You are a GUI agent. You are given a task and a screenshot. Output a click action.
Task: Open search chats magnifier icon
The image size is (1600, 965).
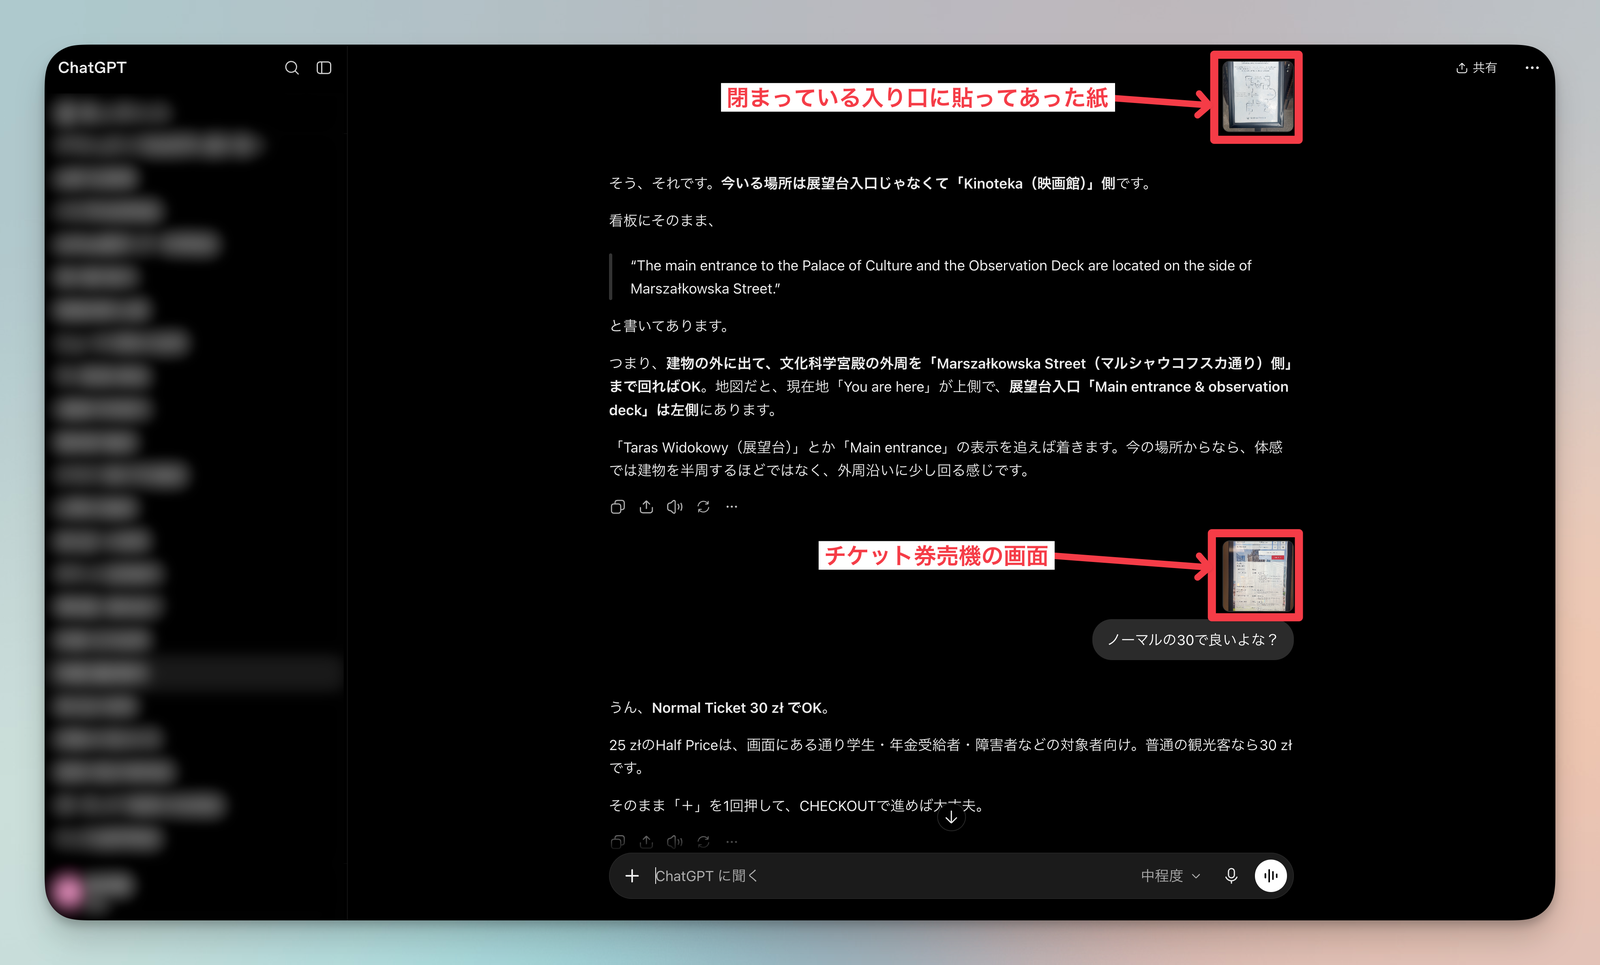pyautogui.click(x=292, y=68)
